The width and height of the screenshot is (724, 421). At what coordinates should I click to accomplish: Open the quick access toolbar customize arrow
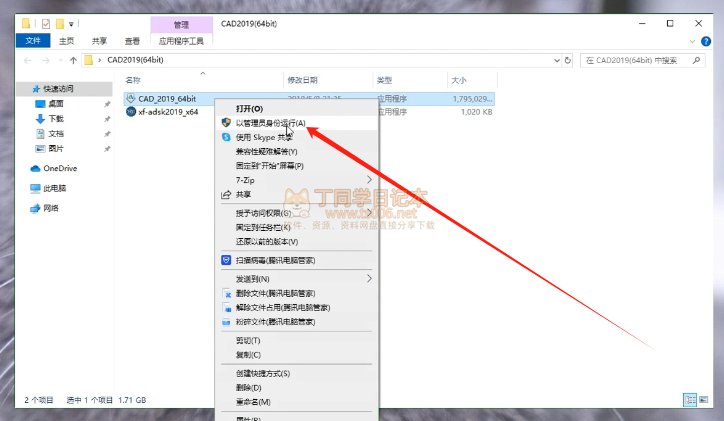71,24
